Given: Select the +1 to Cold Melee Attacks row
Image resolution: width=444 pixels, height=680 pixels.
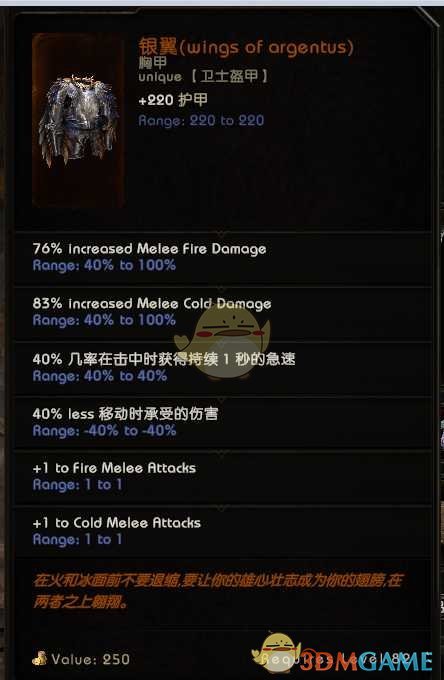Looking at the screenshot, I should [x=223, y=533].
